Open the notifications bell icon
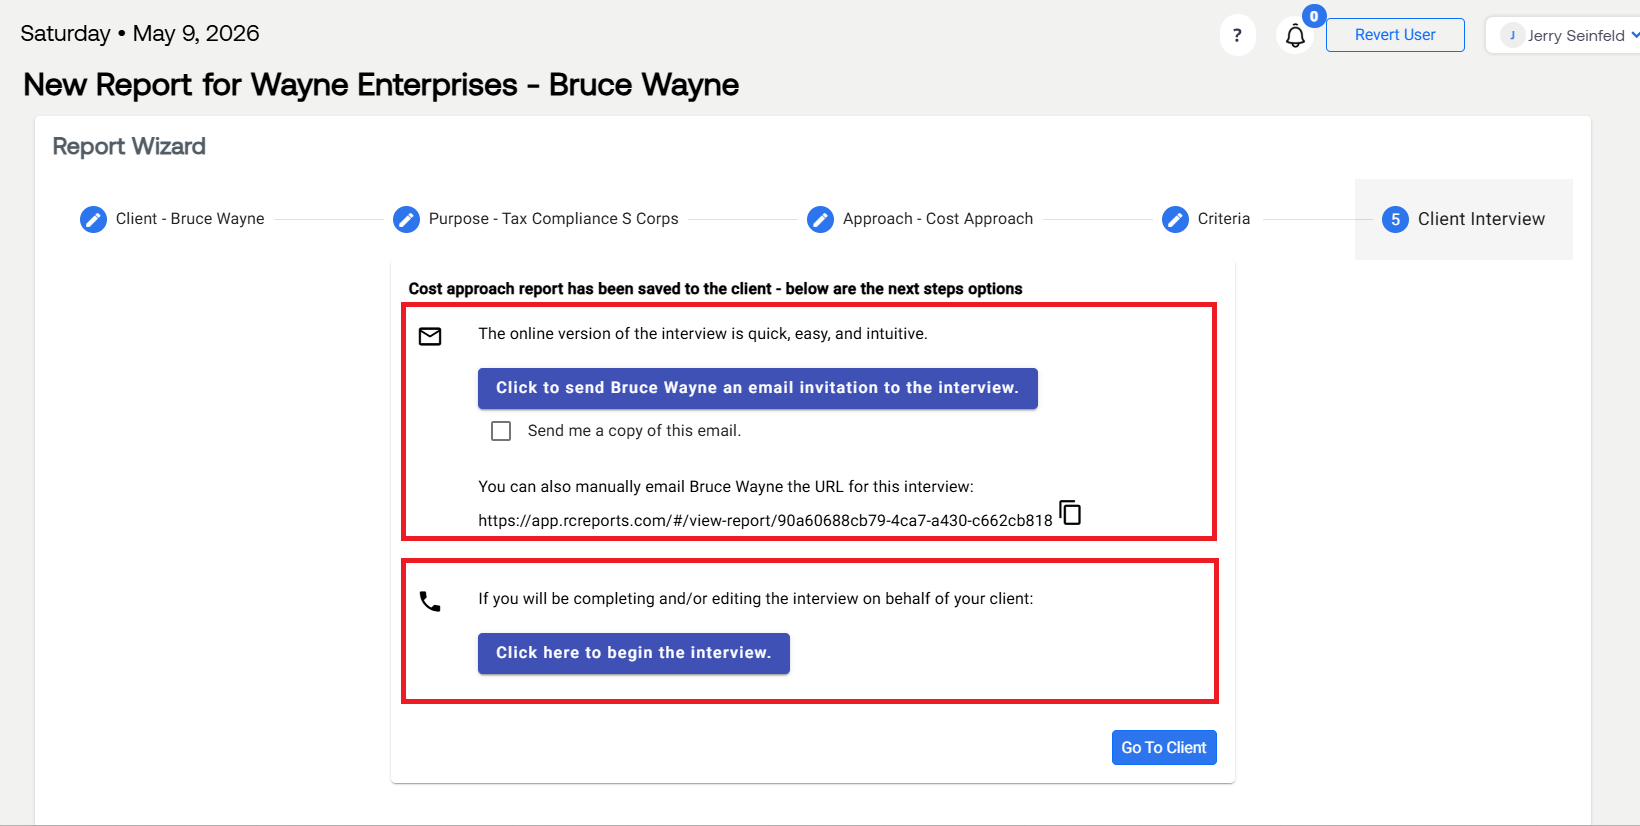 pyautogui.click(x=1295, y=36)
